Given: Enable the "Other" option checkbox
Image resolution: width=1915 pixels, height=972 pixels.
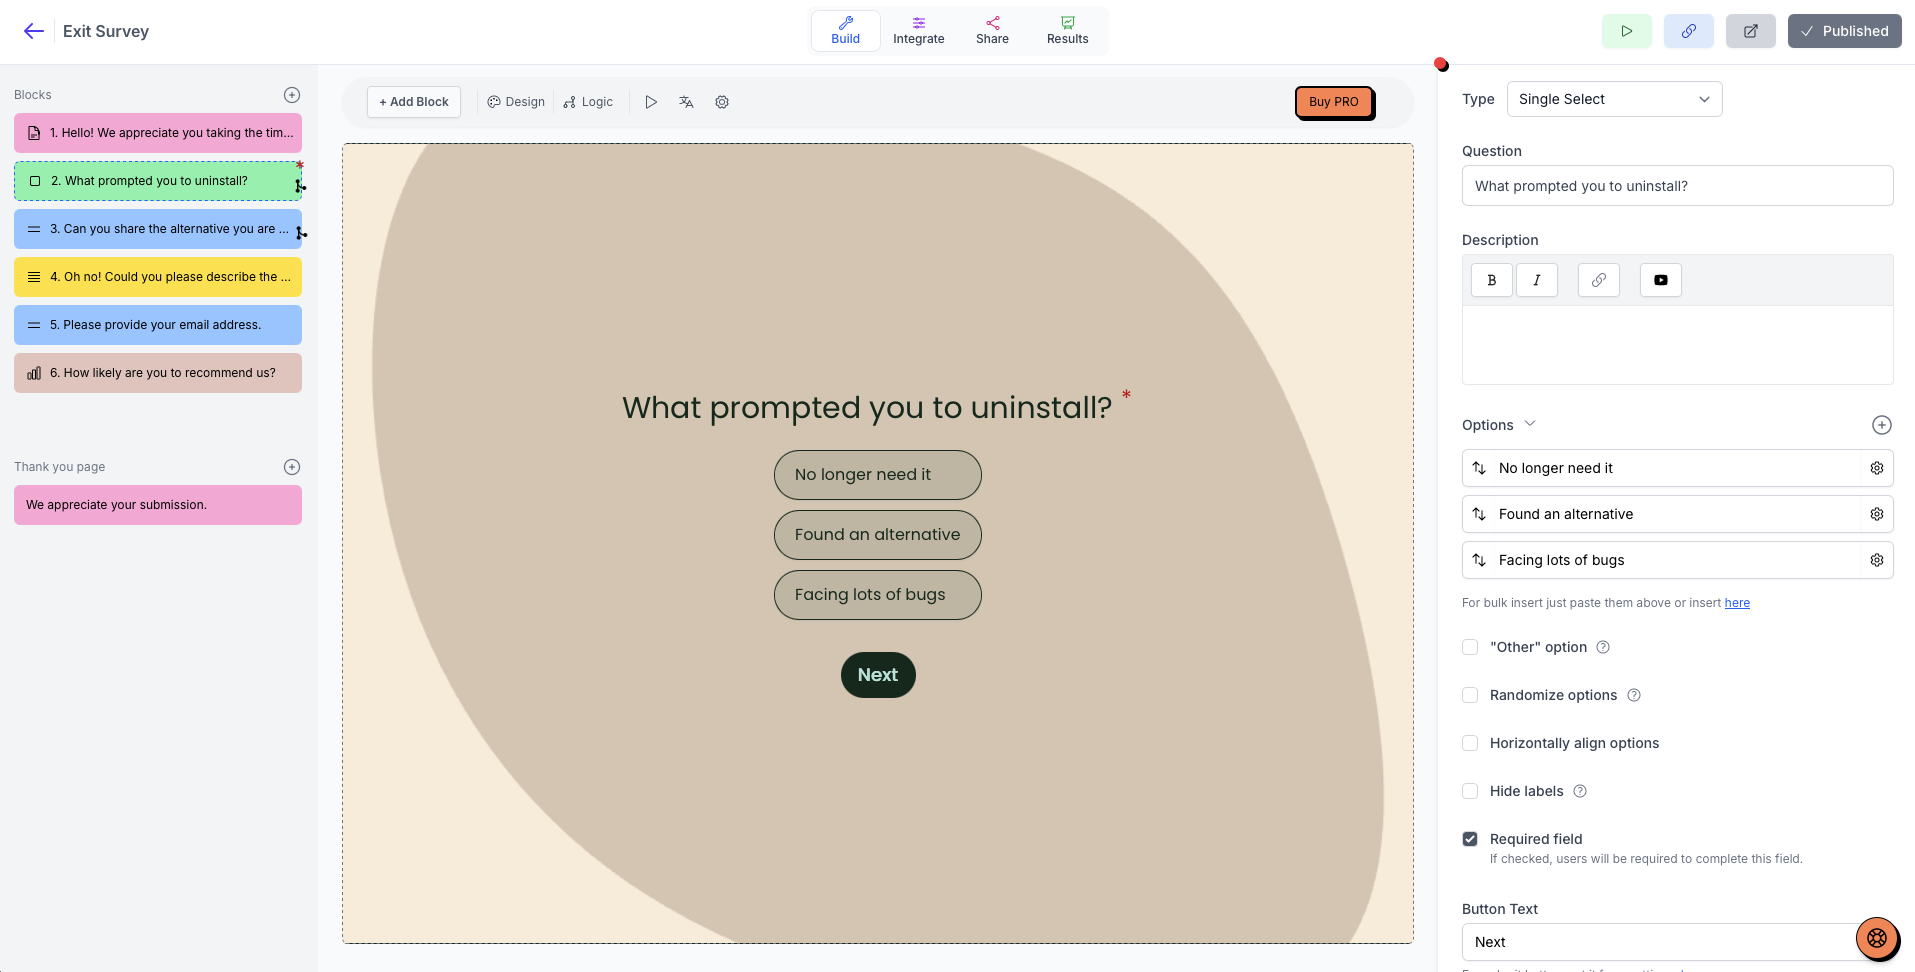Looking at the screenshot, I should click(1470, 647).
